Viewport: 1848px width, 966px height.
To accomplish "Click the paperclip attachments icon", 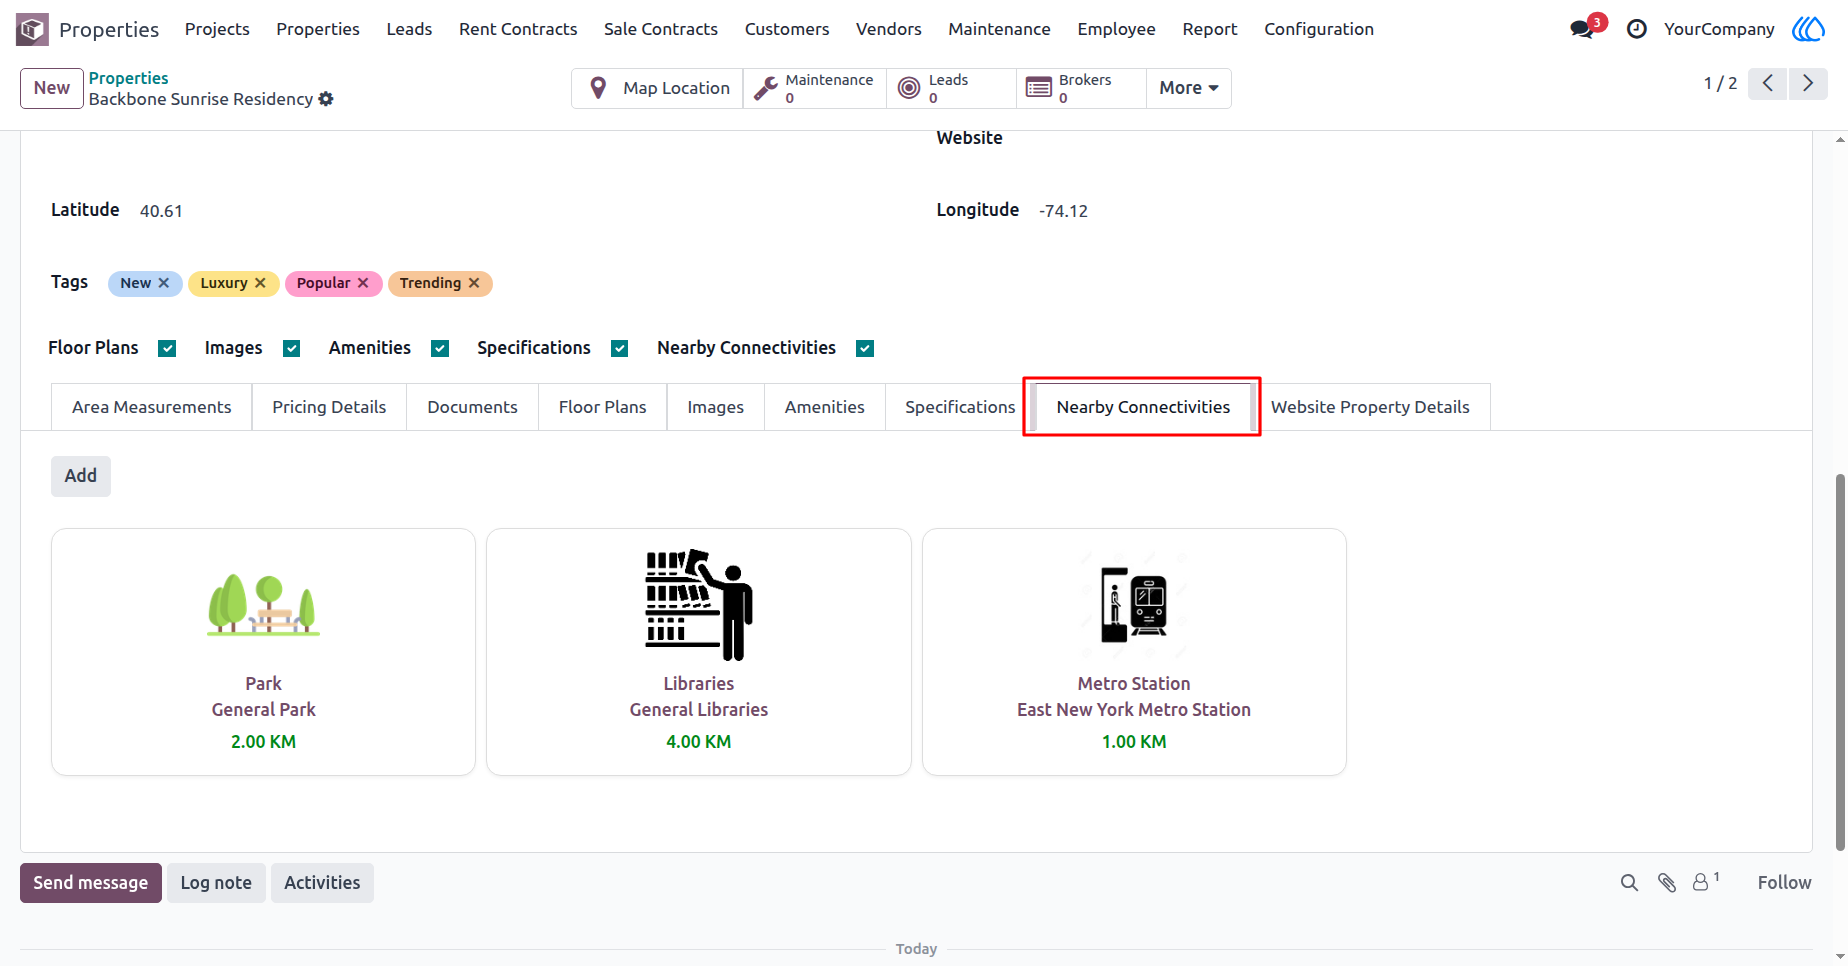I will tap(1667, 882).
